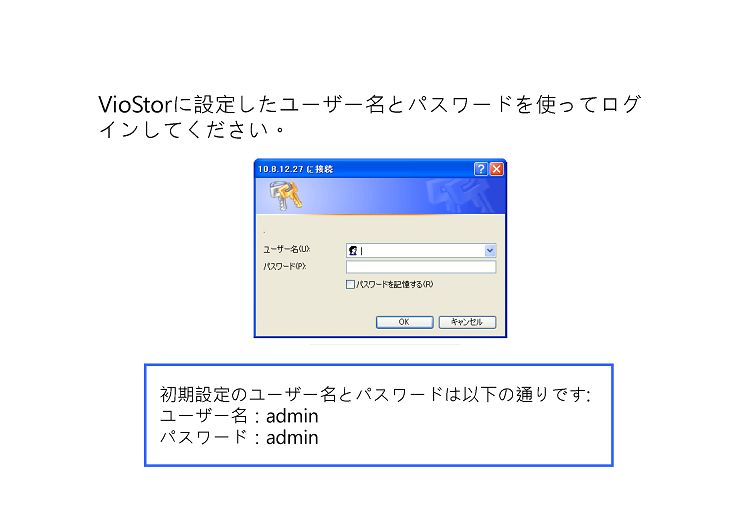This screenshot has width=750, height=529.
Task: Click the ユーザー名 : admin line
Action: [239, 416]
